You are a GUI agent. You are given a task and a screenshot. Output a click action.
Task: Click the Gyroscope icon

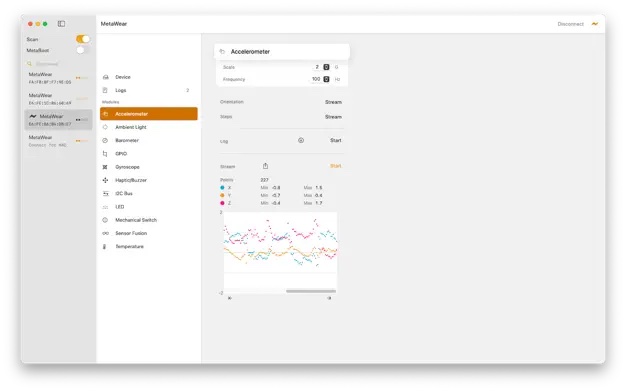click(x=105, y=167)
